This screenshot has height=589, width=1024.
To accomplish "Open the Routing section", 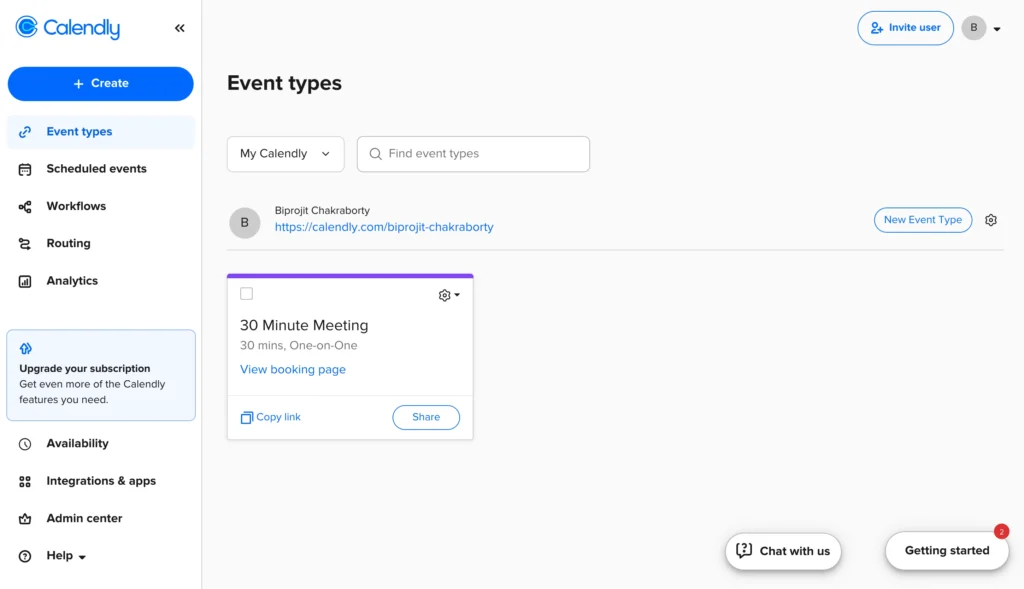I will pos(68,243).
